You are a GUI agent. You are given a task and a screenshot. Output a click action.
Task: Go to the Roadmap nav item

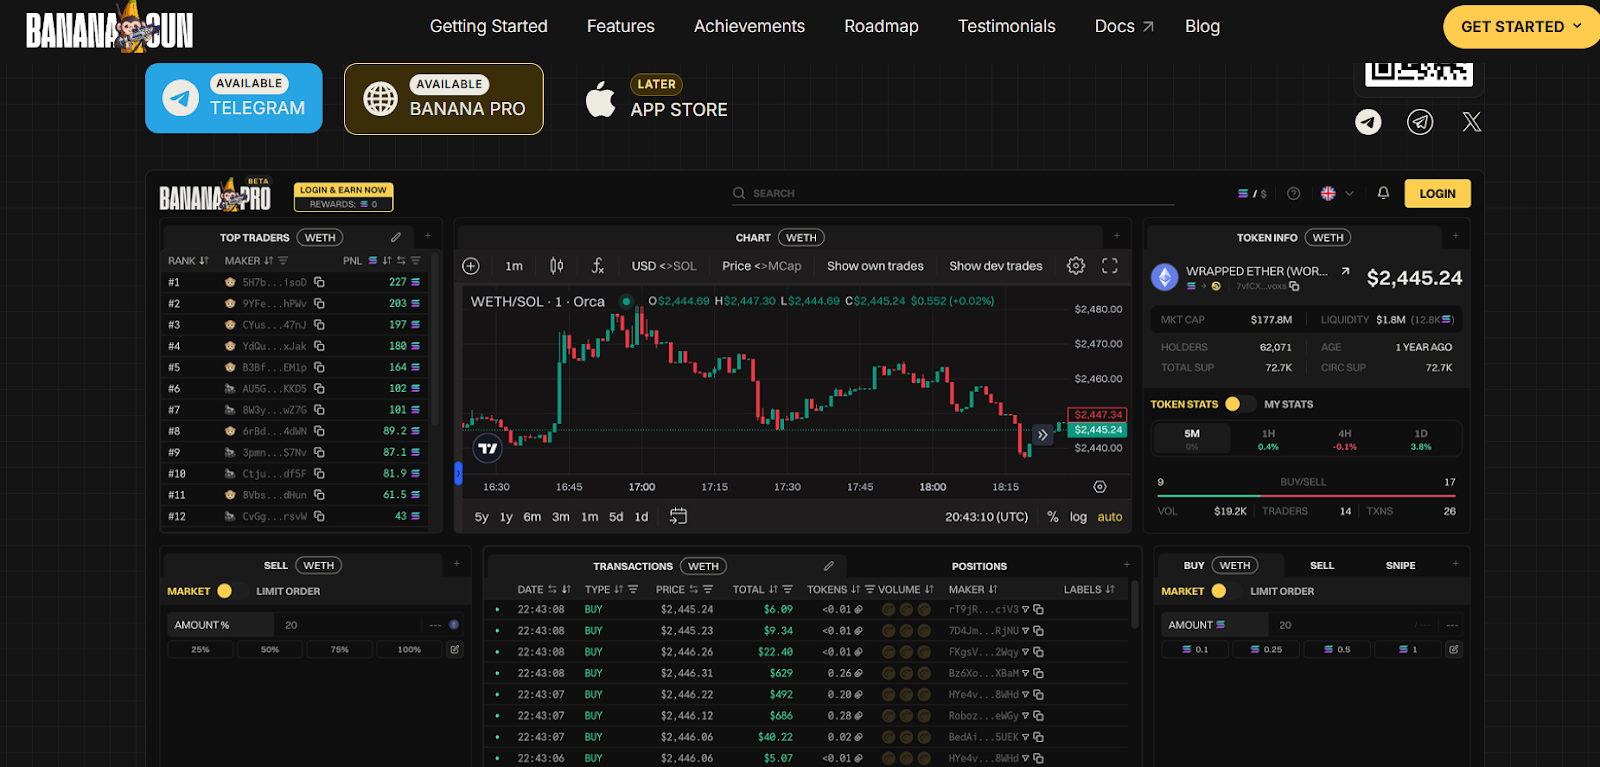pos(881,26)
